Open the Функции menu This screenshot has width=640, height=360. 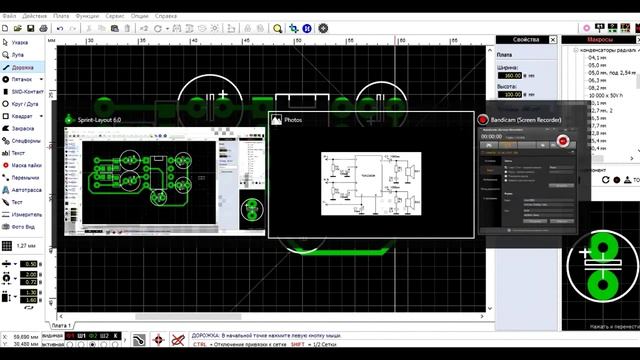87,16
